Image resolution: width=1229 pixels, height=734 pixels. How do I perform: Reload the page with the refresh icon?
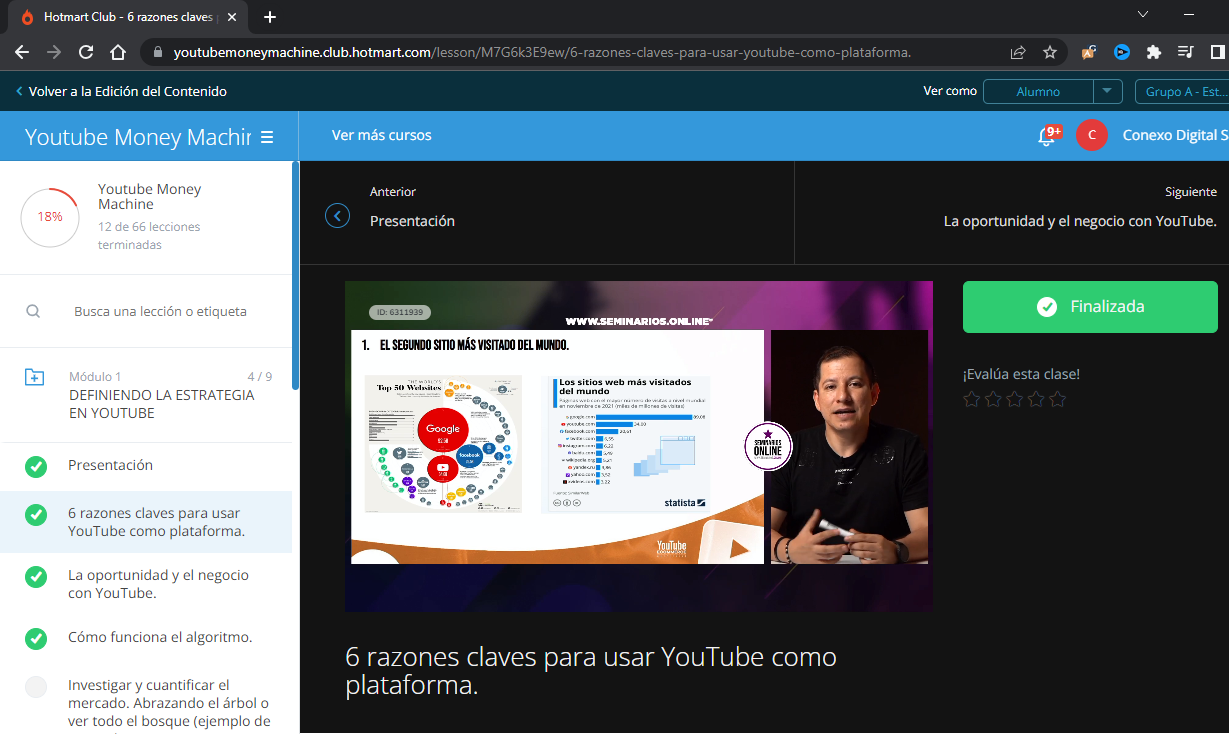[86, 52]
